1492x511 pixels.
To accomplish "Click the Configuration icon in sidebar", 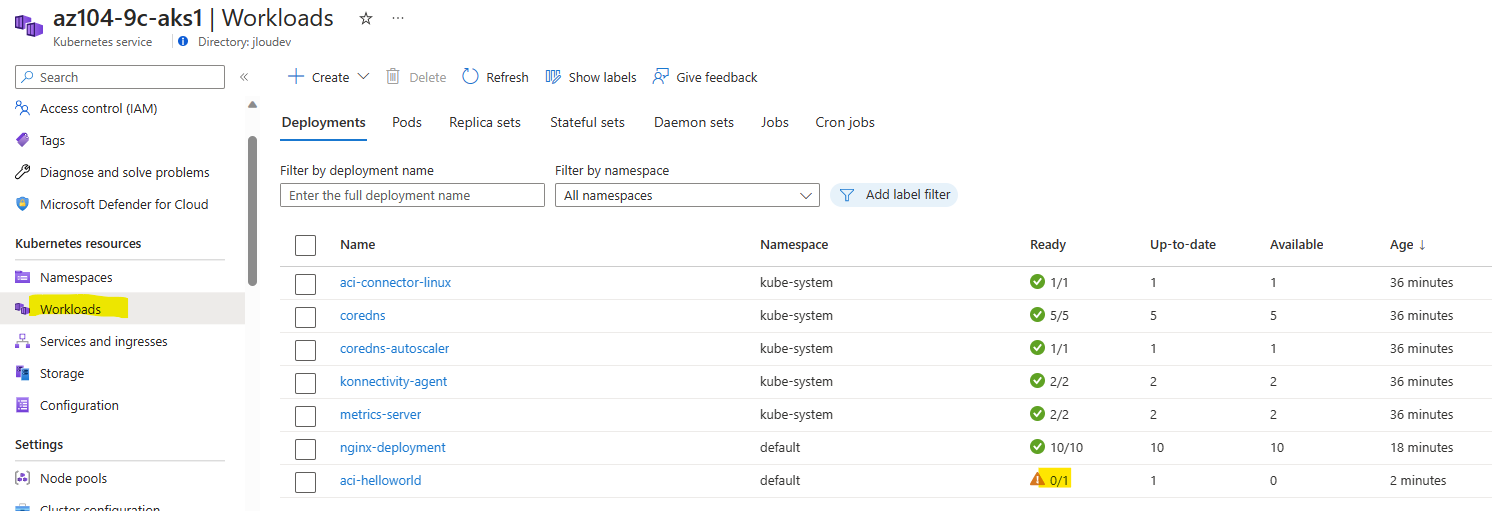I will (x=23, y=405).
